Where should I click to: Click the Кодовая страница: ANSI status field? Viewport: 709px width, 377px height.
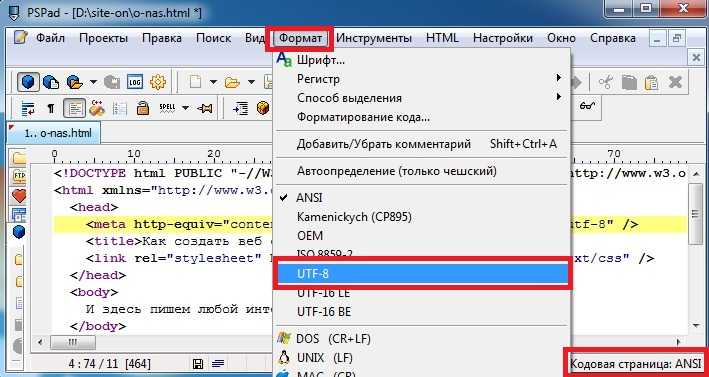tap(636, 364)
